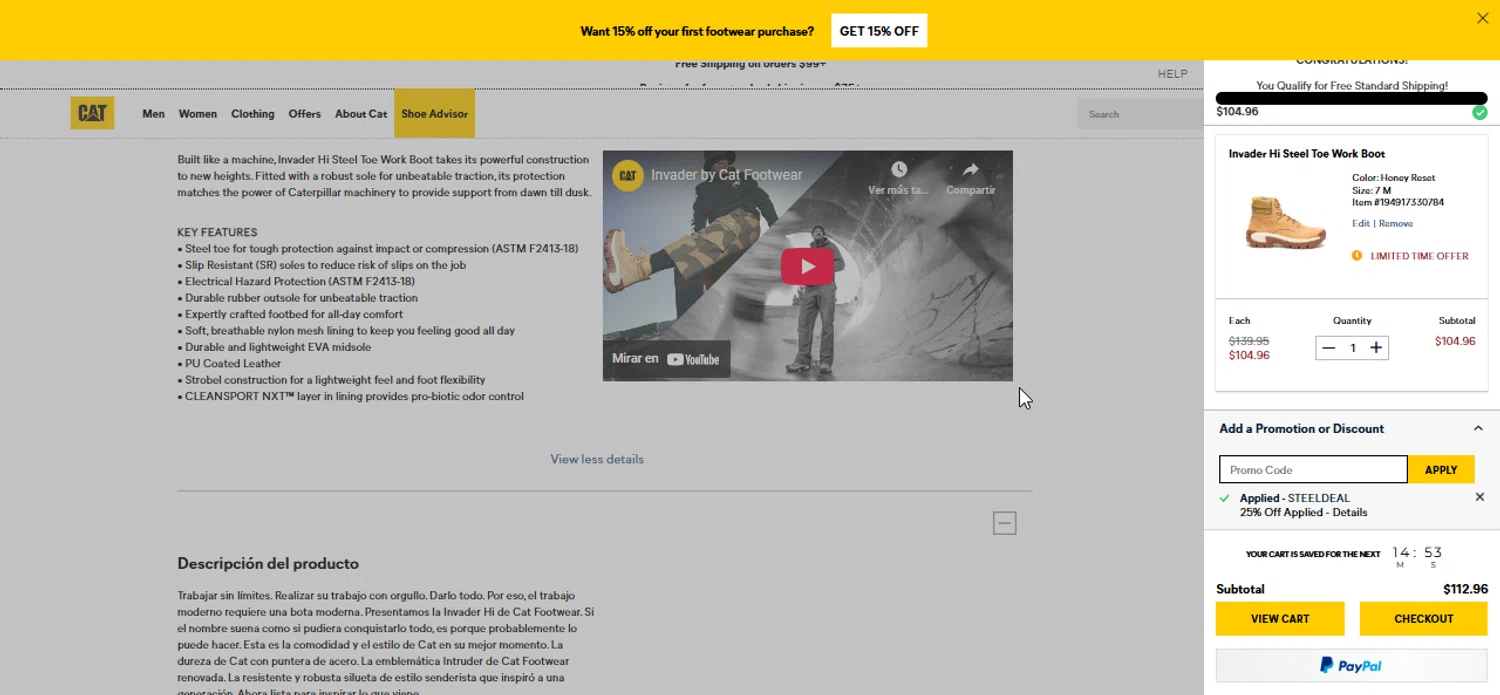Remove the cart item
The width and height of the screenshot is (1500, 695).
click(x=1396, y=224)
